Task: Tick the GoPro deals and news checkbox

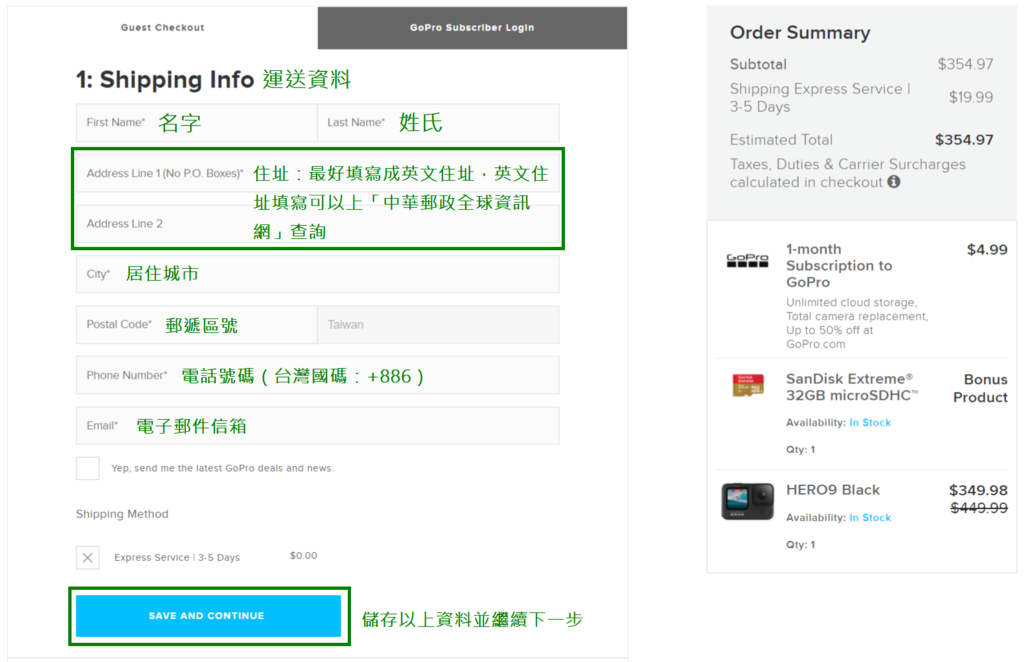Action: coord(88,468)
